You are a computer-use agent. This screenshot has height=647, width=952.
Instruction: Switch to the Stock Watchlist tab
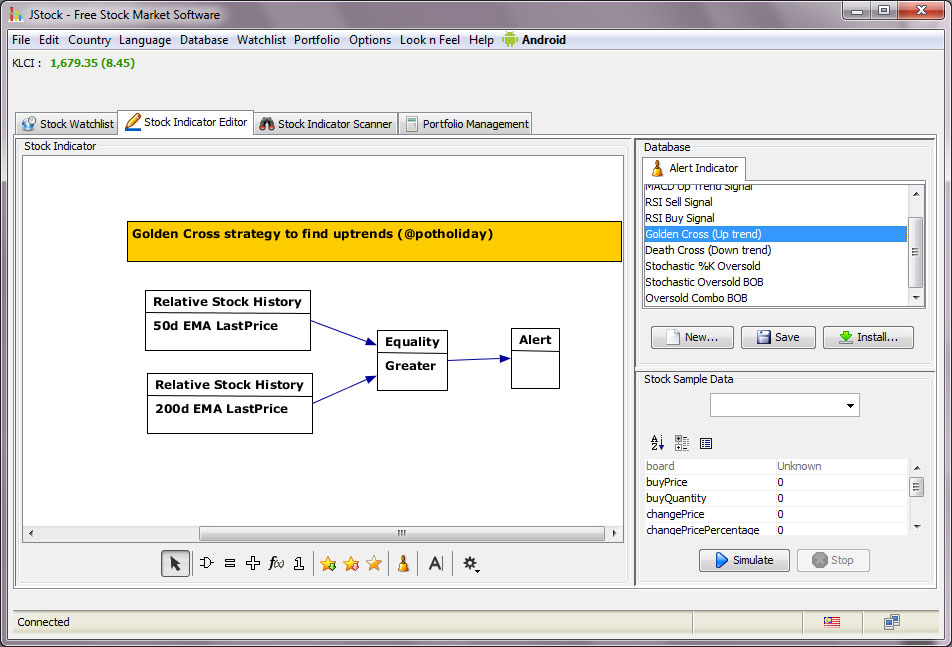[67, 124]
